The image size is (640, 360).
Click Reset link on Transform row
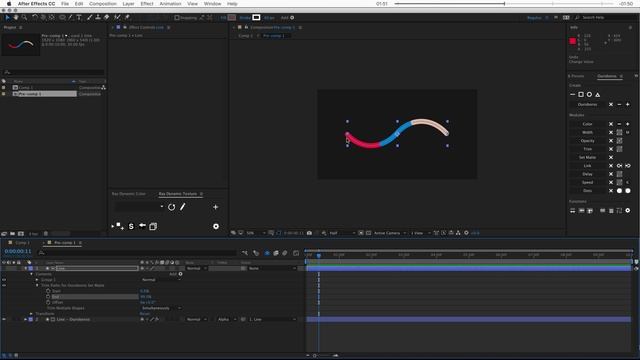pos(144,314)
